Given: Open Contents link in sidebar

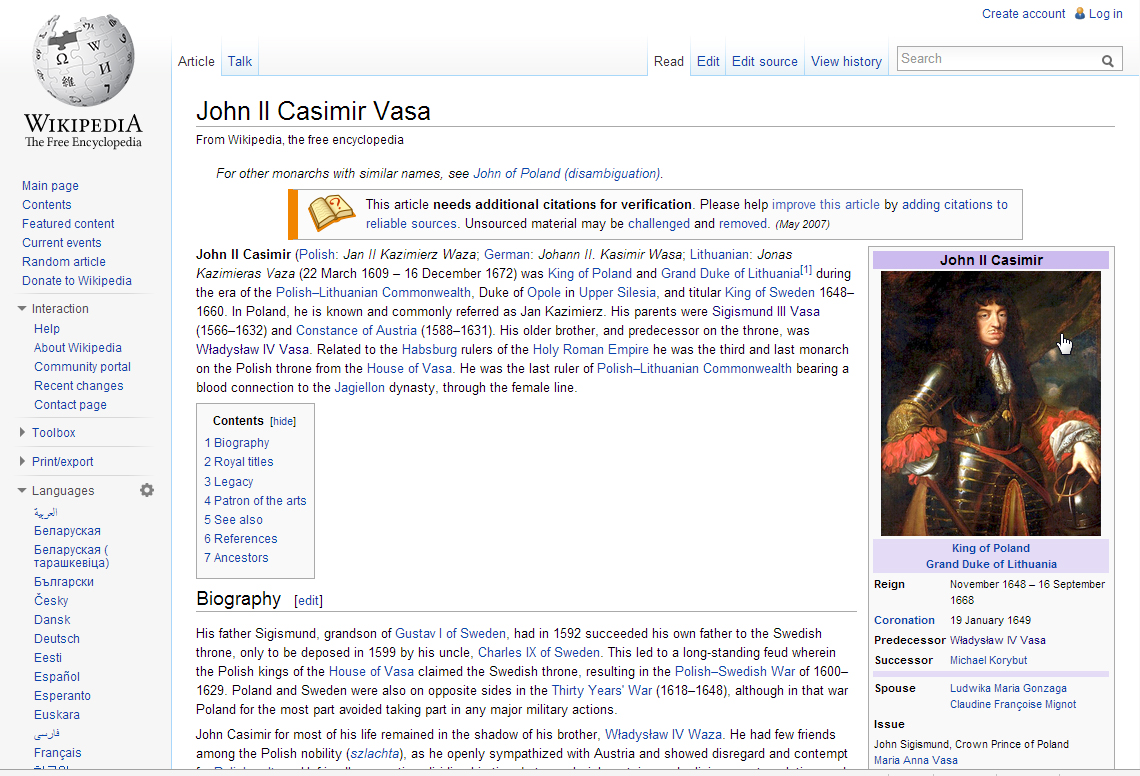Looking at the screenshot, I should [47, 205].
